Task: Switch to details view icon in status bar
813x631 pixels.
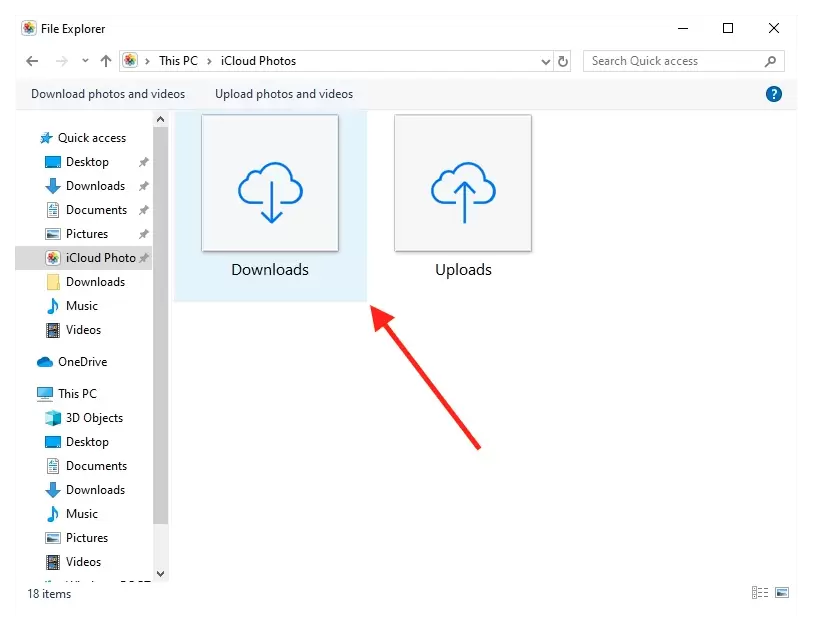Action: 759,593
